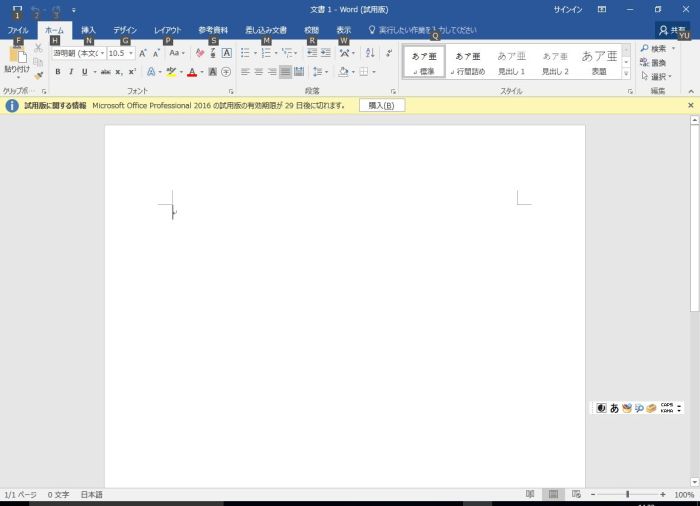Toggle Subscript formatting
Screen dimensions: 700x506
118,72
